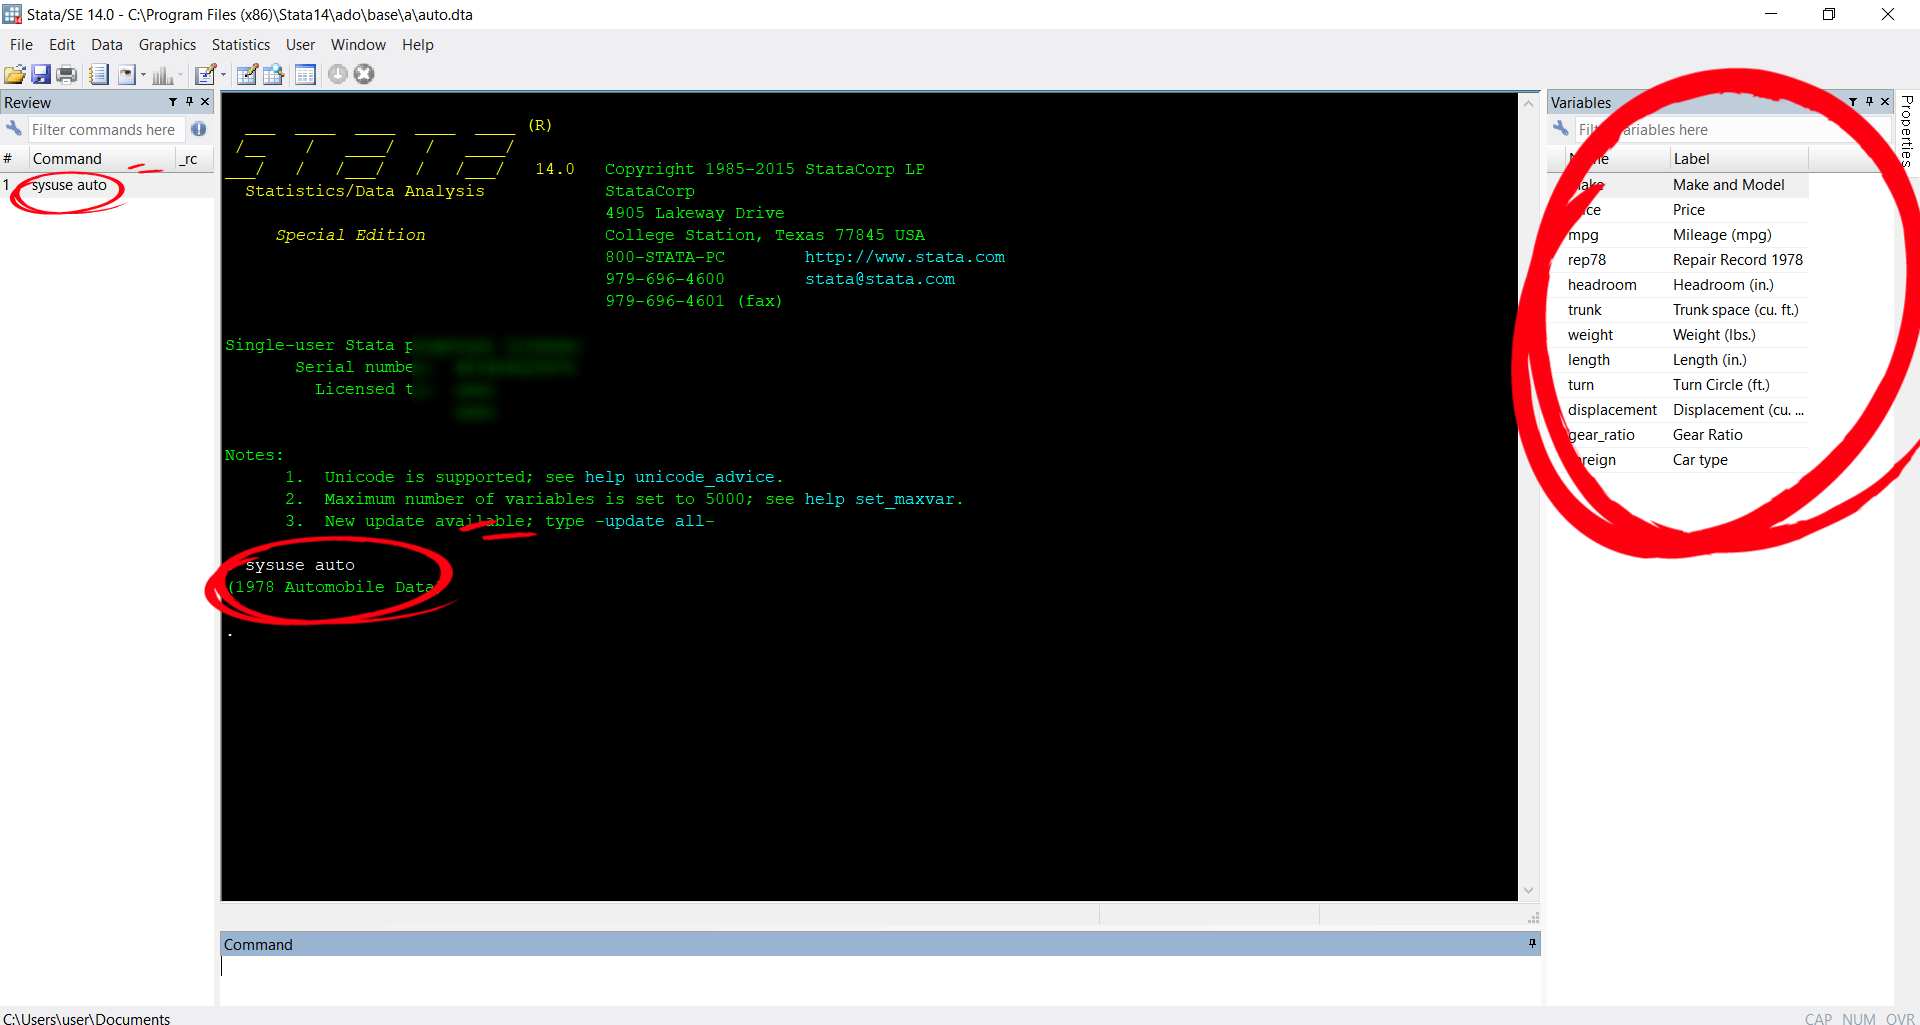Open the Data Editor (Browse) icon
Image resolution: width=1920 pixels, height=1025 pixels.
[x=273, y=74]
